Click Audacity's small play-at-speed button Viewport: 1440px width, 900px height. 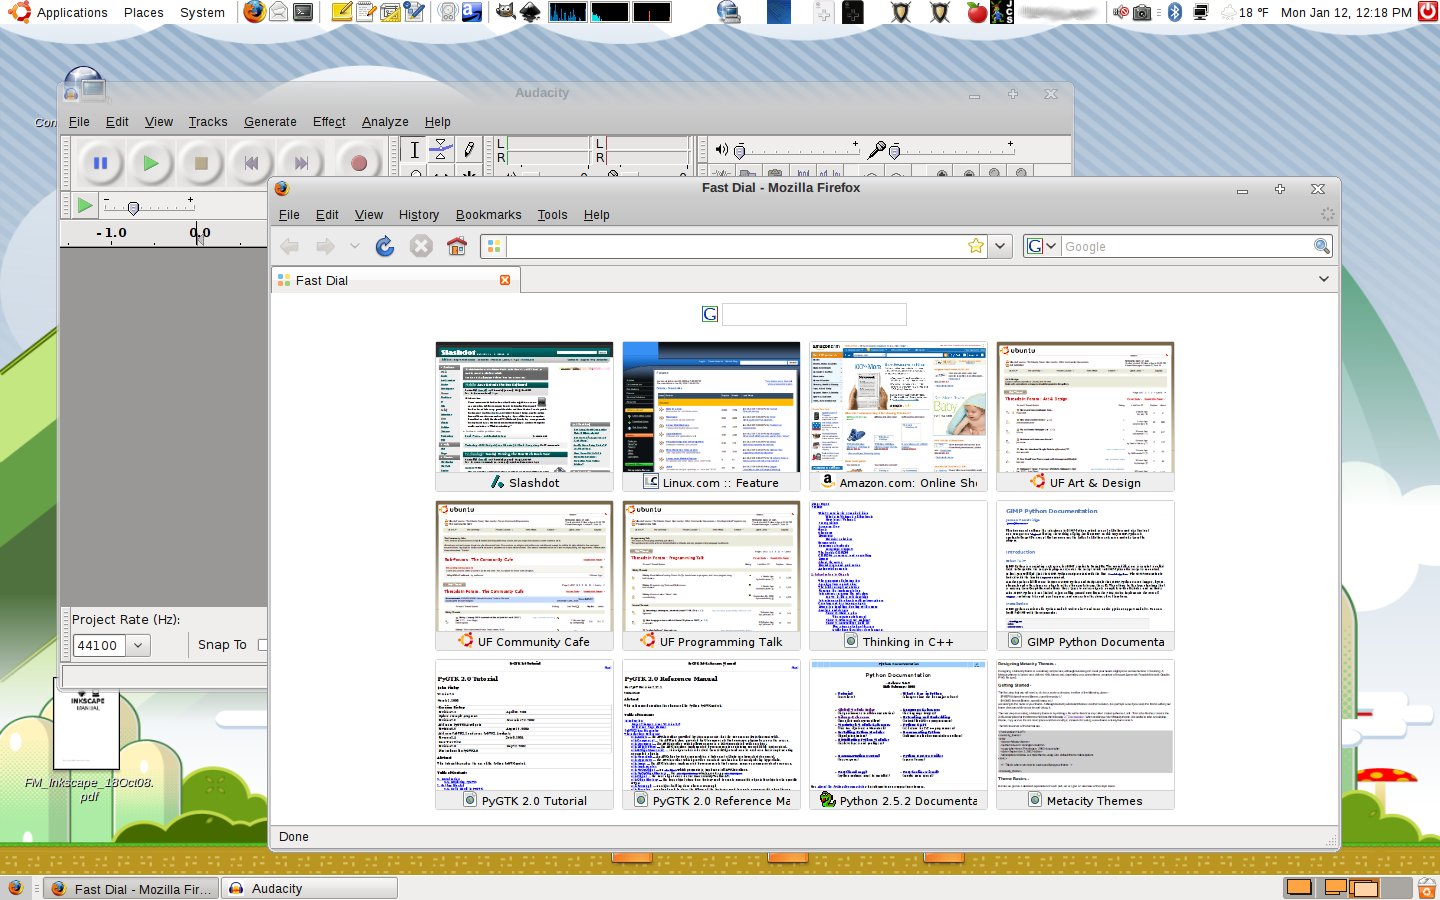click(85, 205)
